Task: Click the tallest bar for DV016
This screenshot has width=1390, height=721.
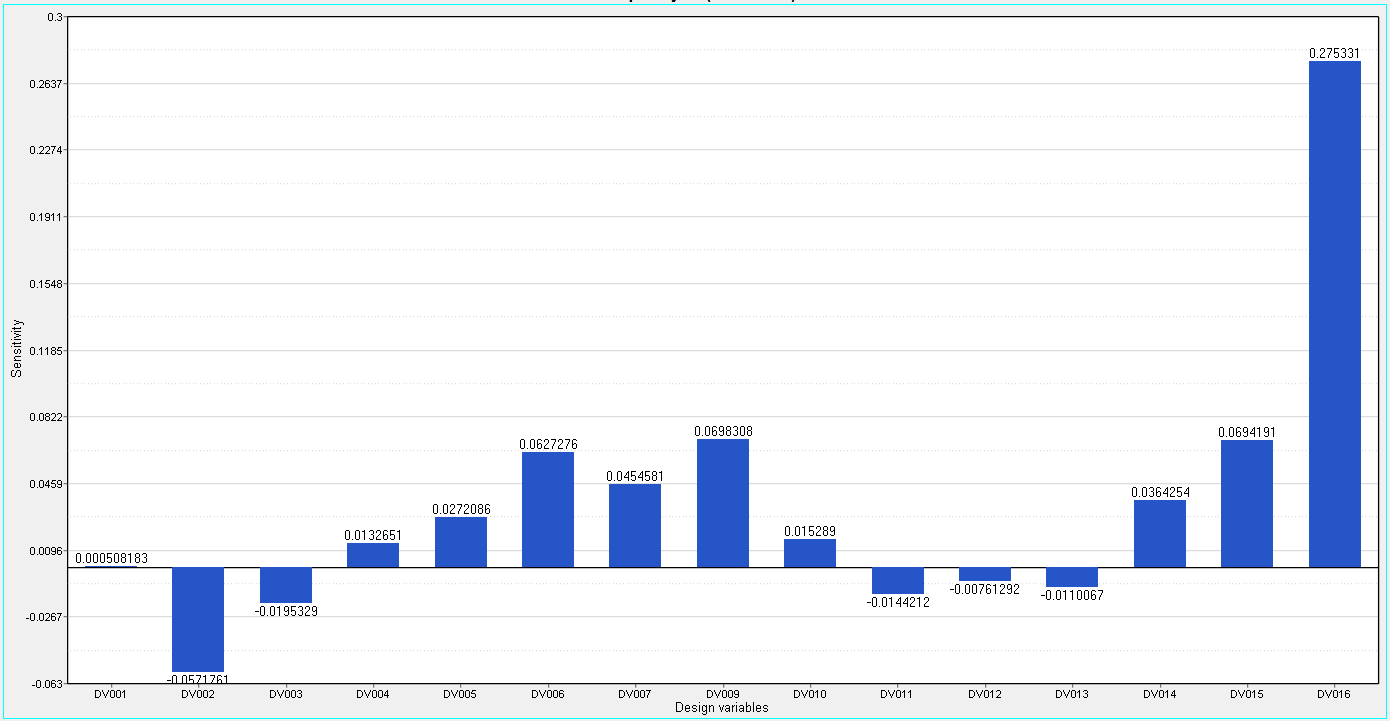Action: [x=1334, y=314]
